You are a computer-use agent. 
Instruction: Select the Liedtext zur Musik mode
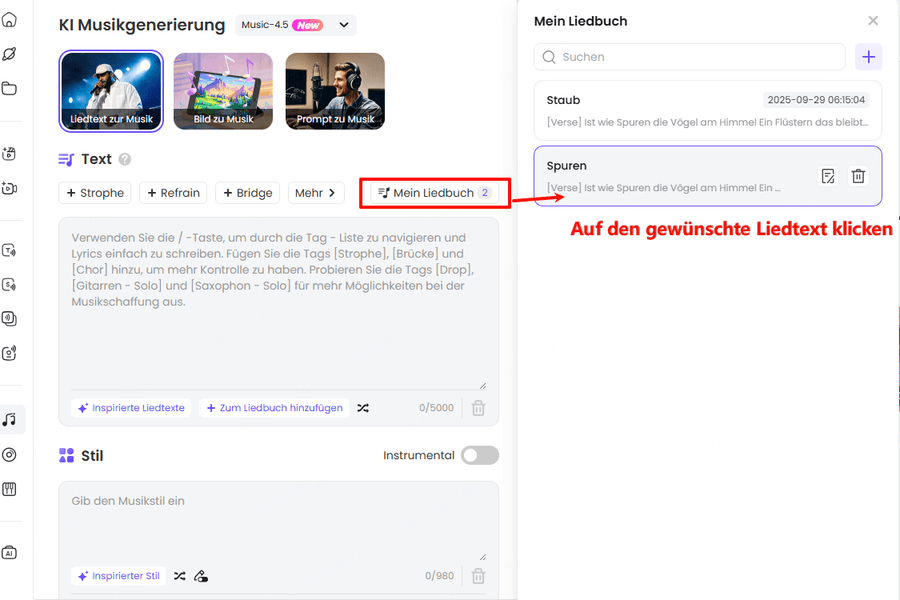coord(111,91)
